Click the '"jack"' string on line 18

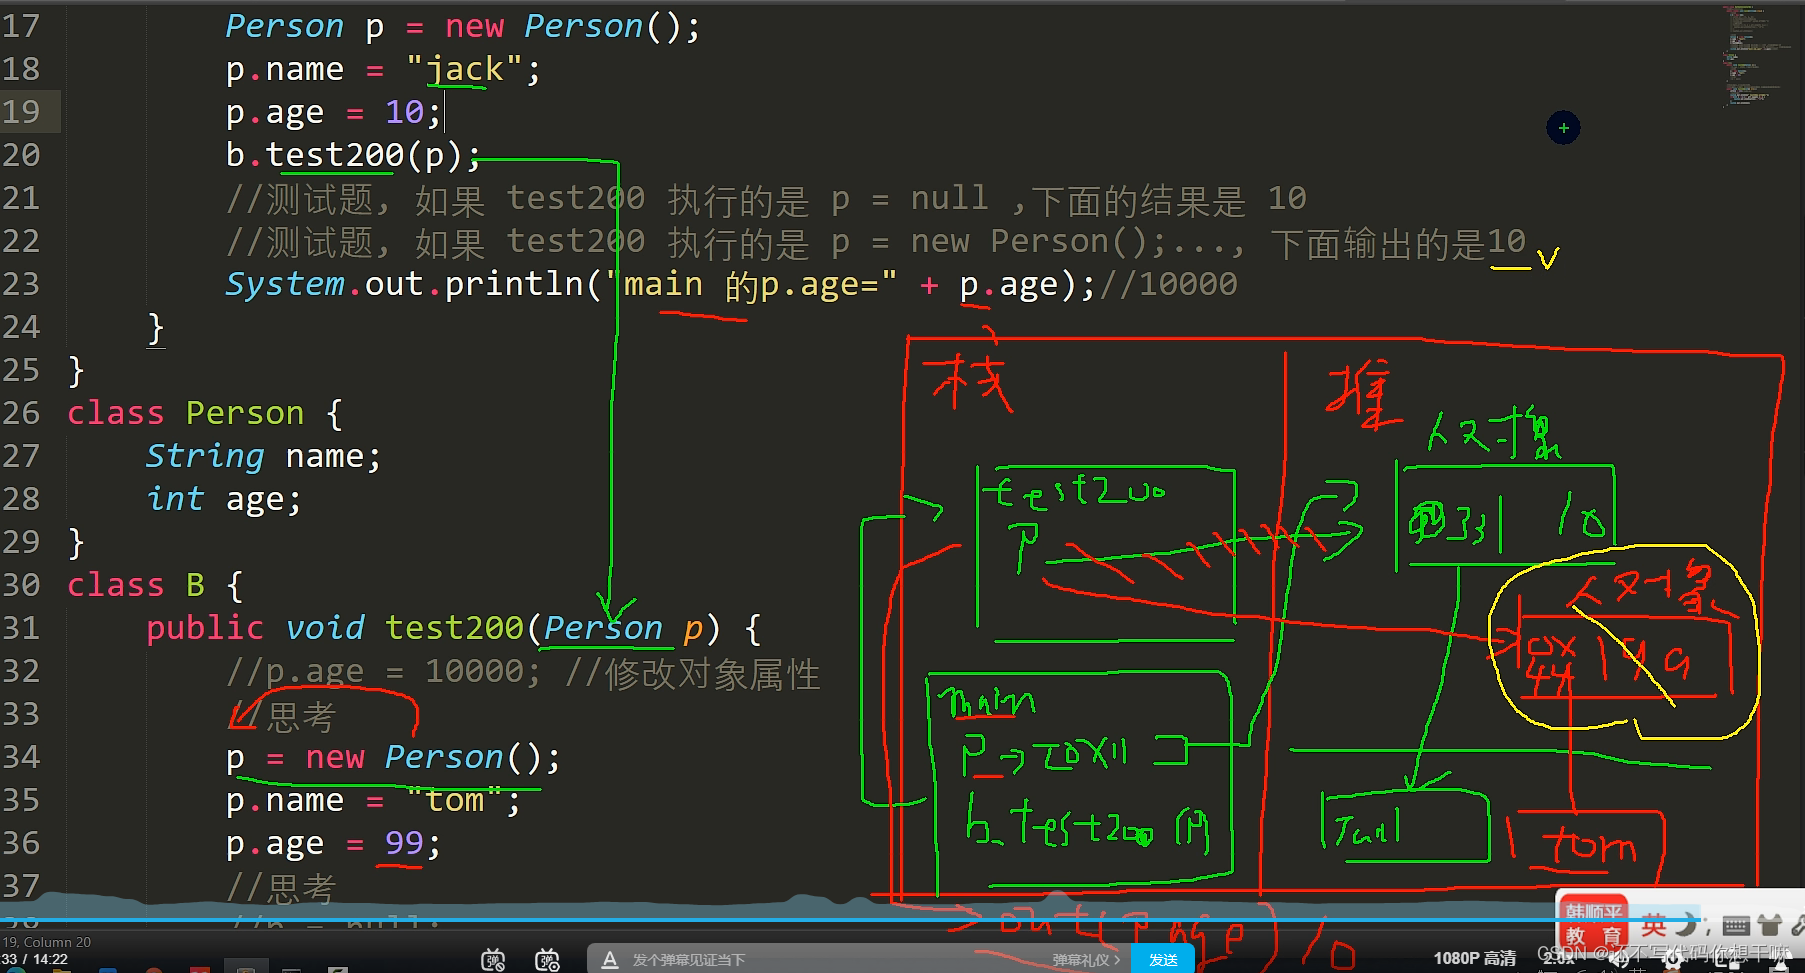[464, 69]
